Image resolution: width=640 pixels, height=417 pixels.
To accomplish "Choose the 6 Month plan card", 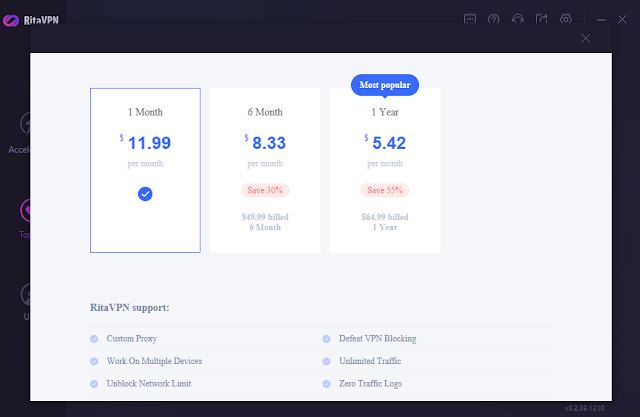I will pos(265,170).
